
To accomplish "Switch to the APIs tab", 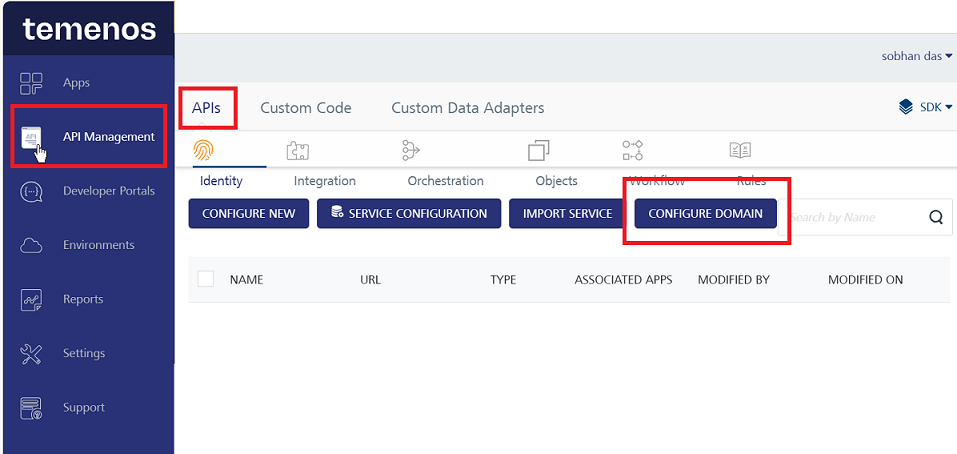I will tap(206, 108).
